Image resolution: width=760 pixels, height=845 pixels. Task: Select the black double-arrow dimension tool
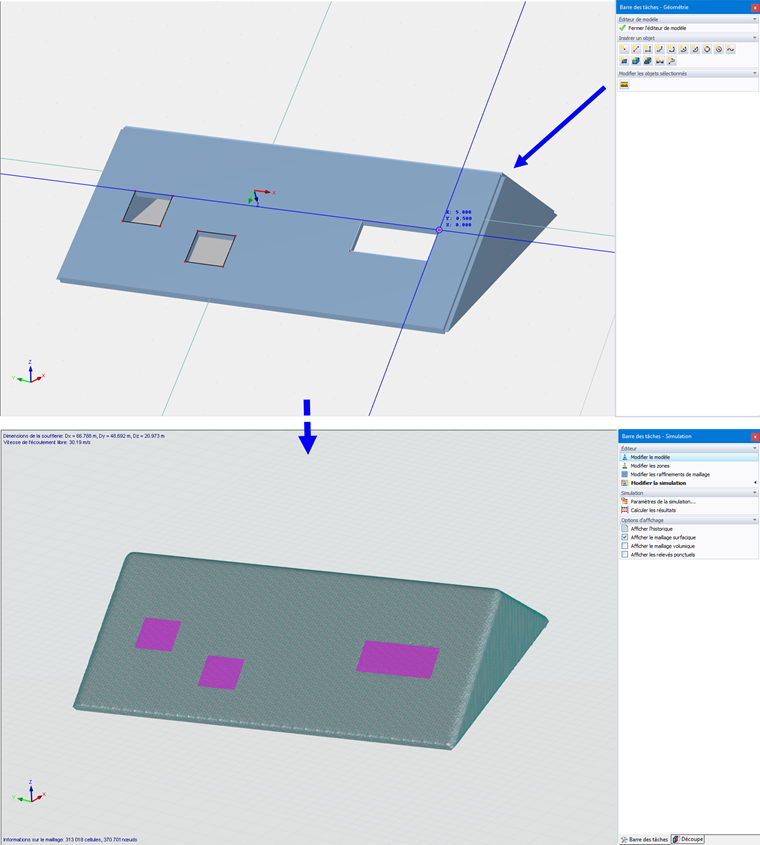pos(660,61)
